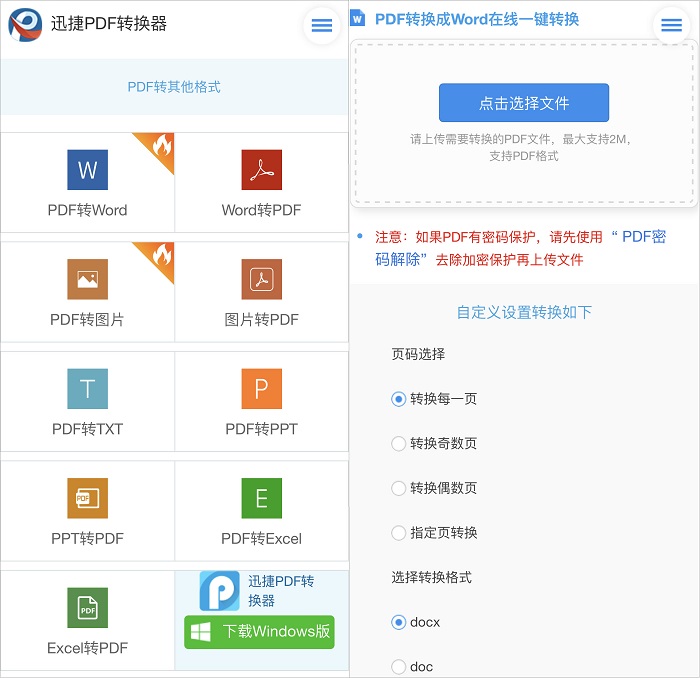Open the hamburger menu in the left panel
The width and height of the screenshot is (700, 678).
pyautogui.click(x=322, y=25)
